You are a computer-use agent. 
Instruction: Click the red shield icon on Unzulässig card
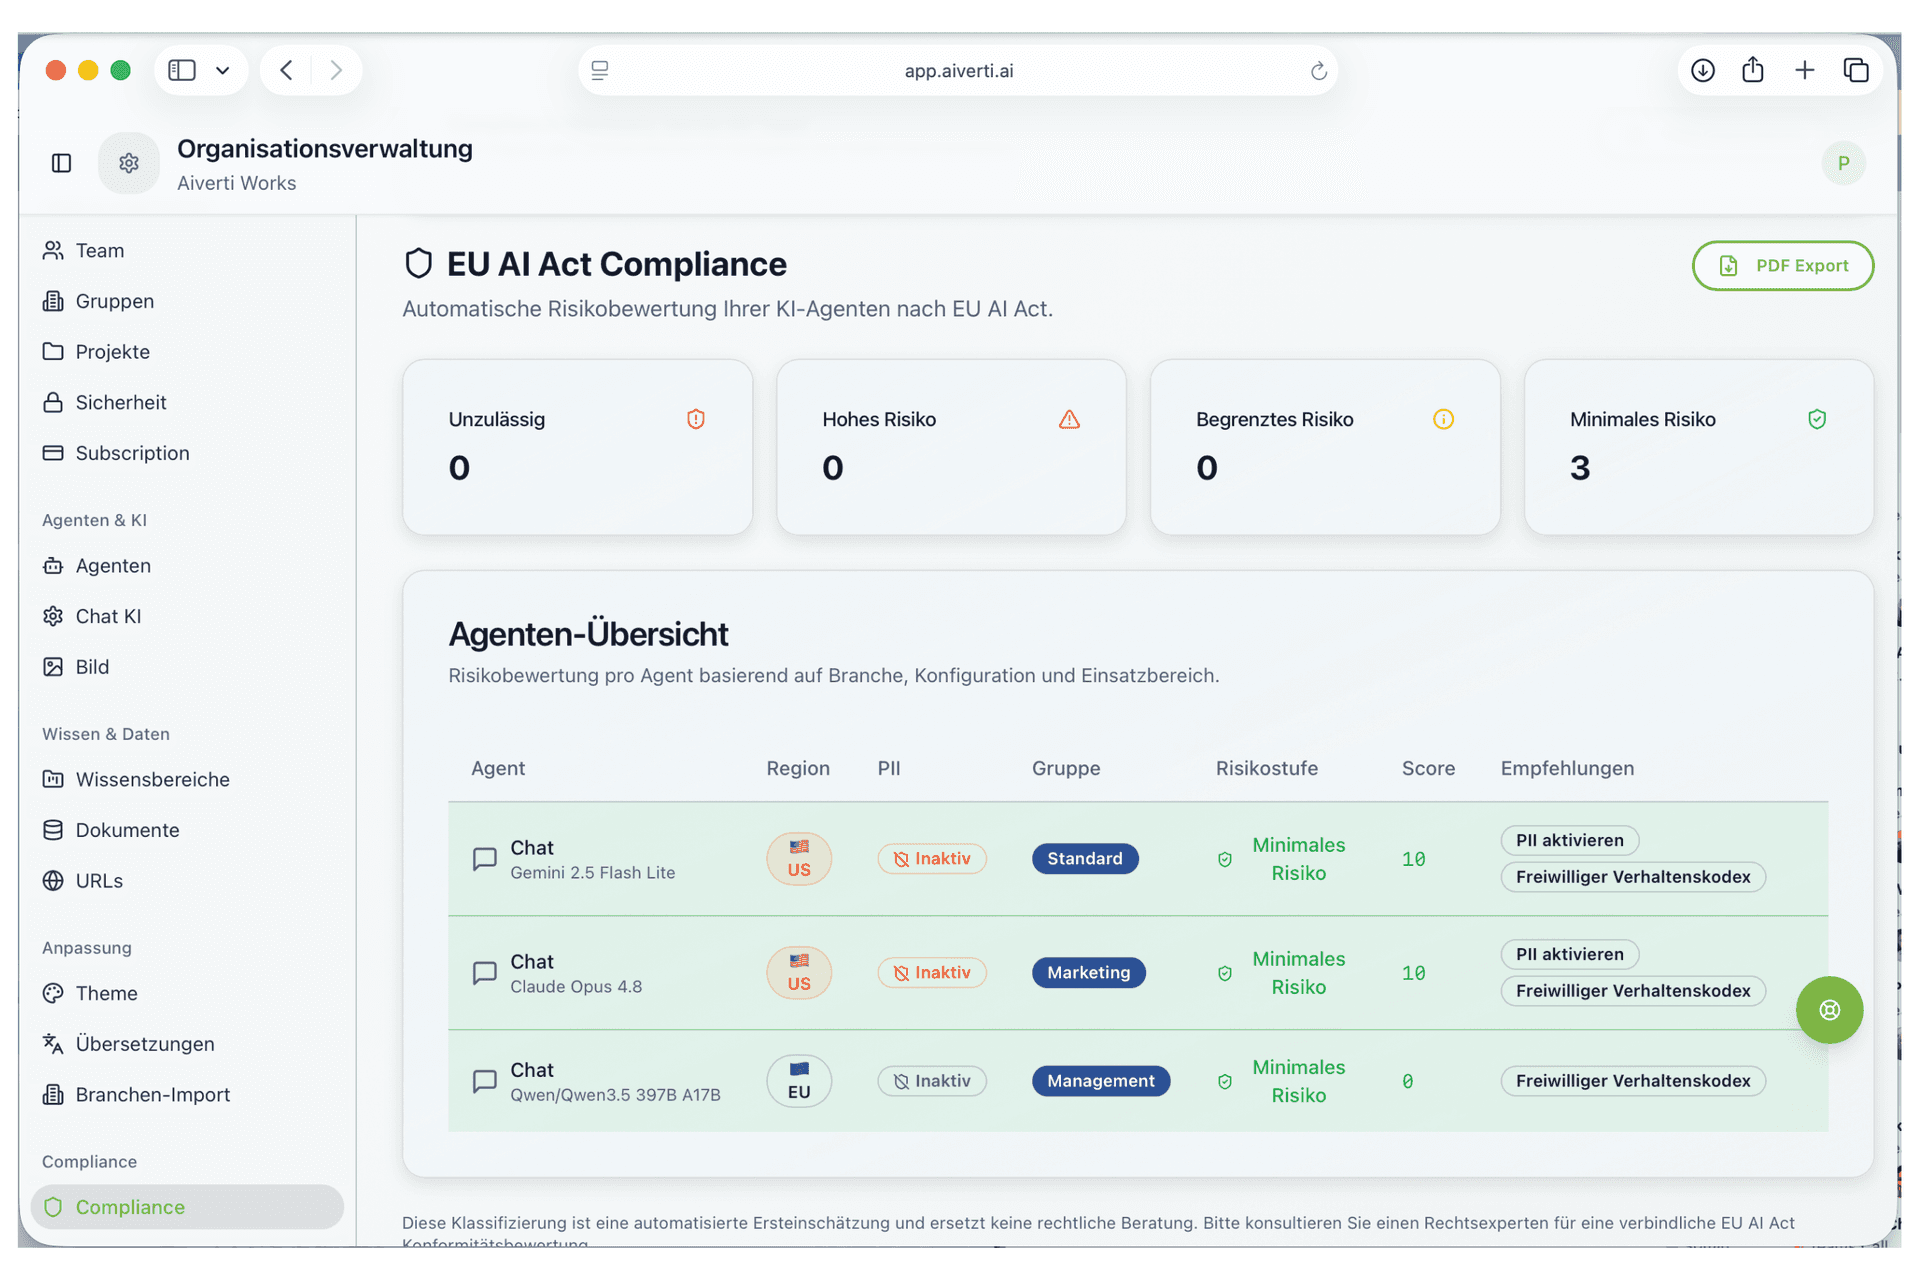(x=696, y=419)
